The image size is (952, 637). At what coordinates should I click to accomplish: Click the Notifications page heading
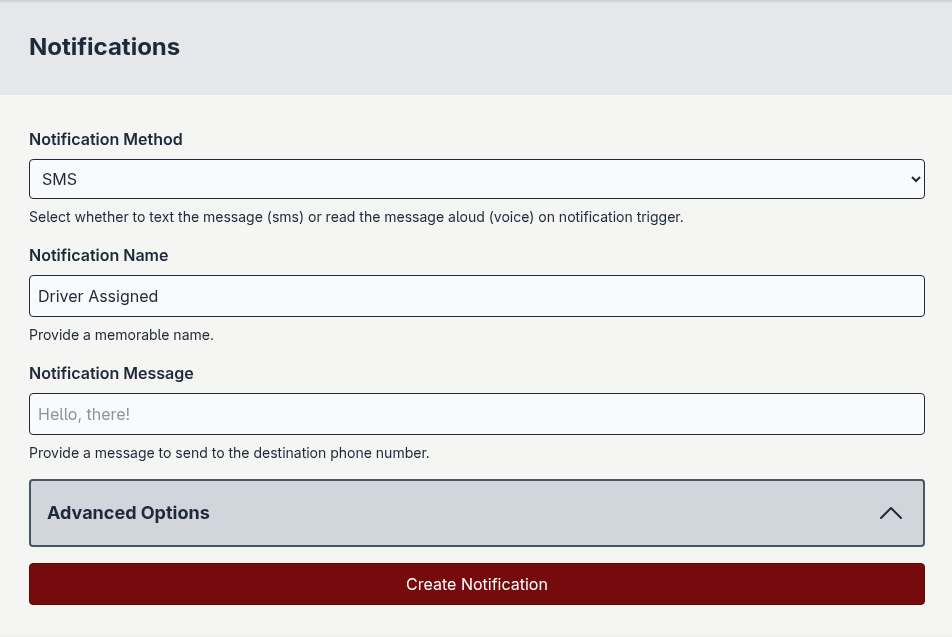(104, 46)
